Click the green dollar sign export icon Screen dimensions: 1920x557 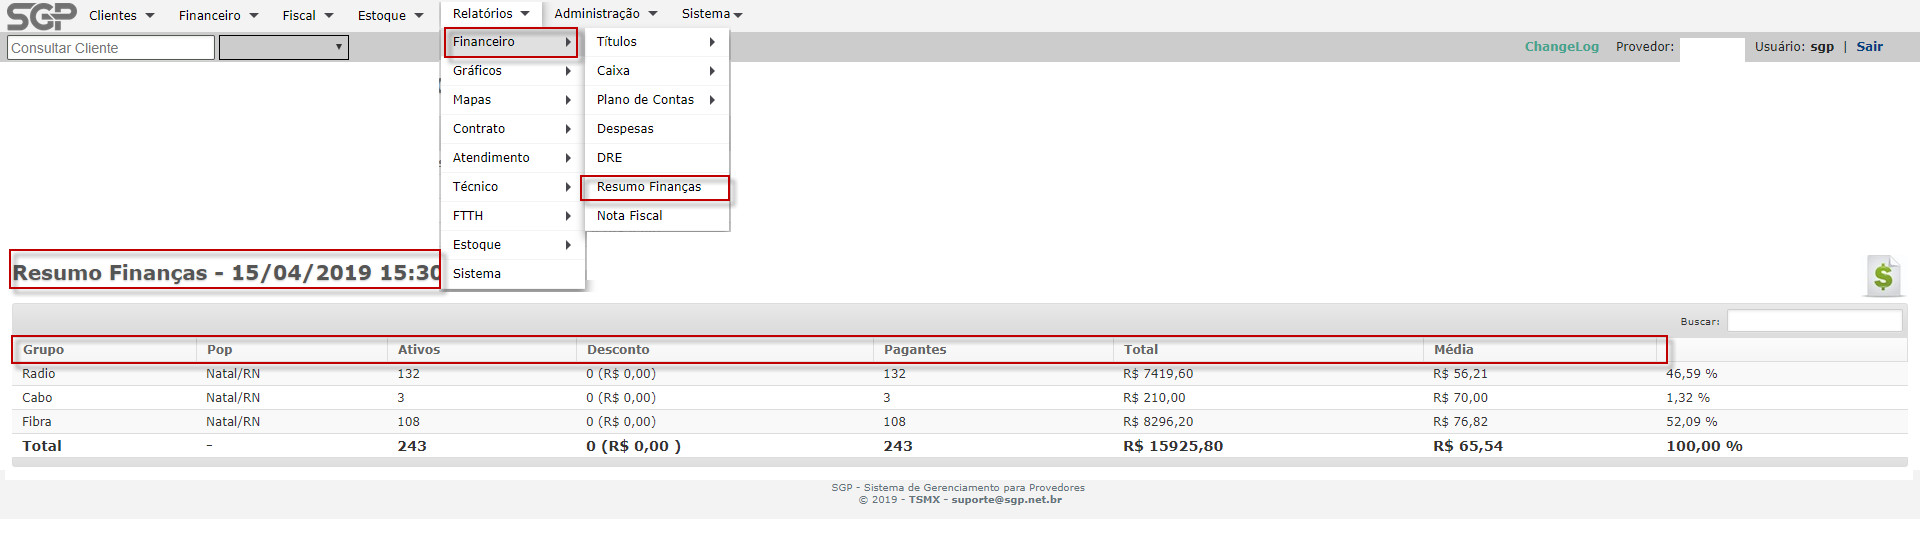click(x=1882, y=276)
